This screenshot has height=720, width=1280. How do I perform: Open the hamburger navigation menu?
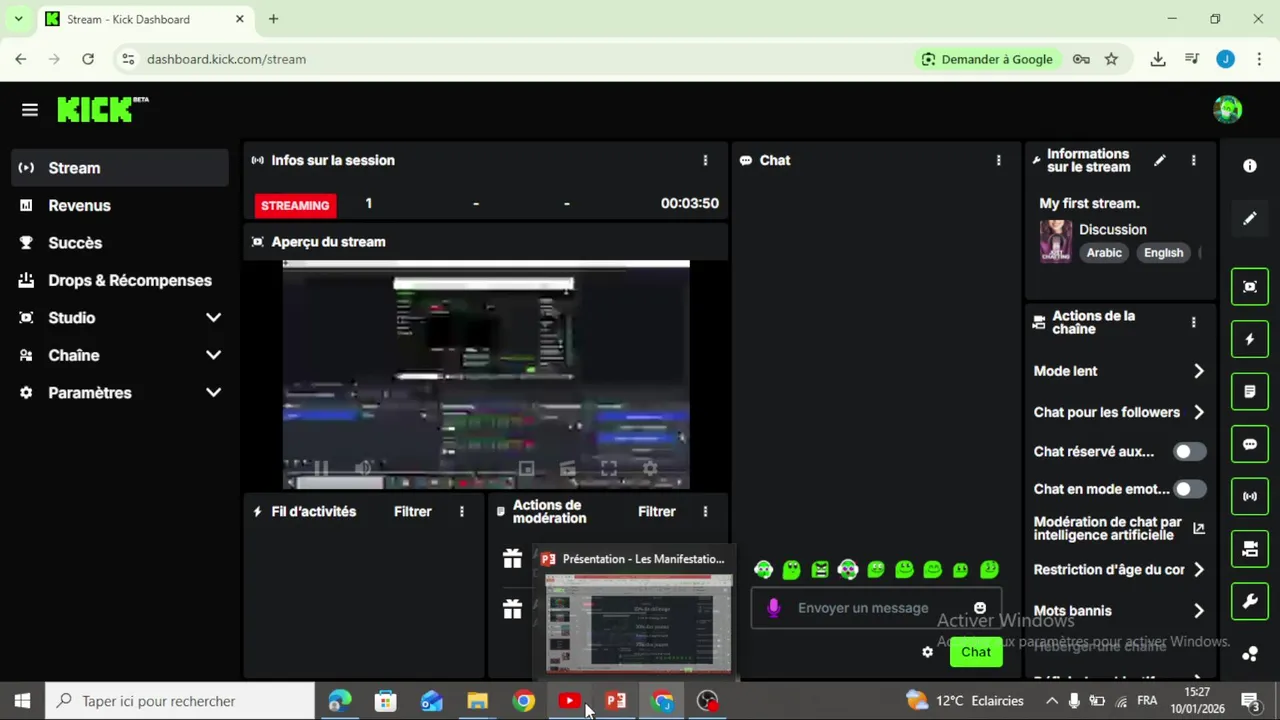[x=30, y=110]
